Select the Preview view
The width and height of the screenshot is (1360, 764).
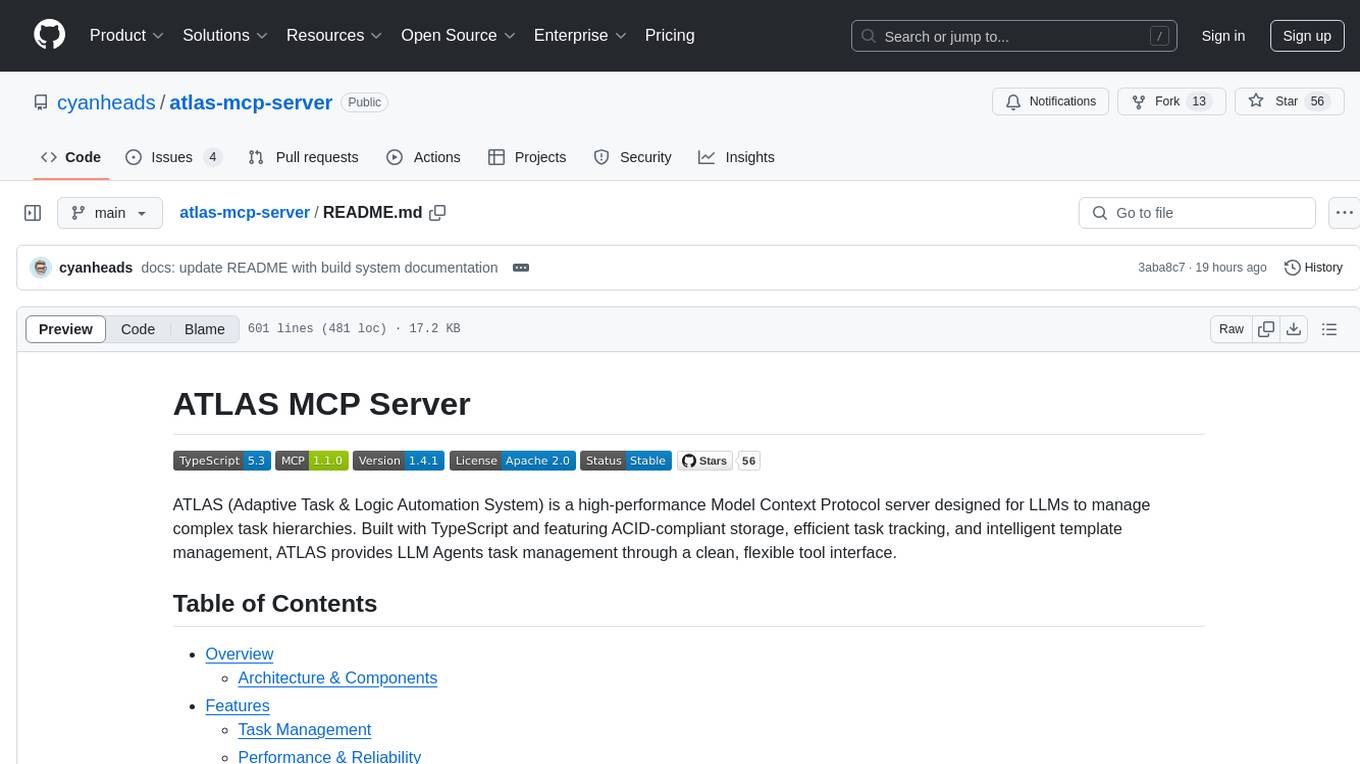66,329
